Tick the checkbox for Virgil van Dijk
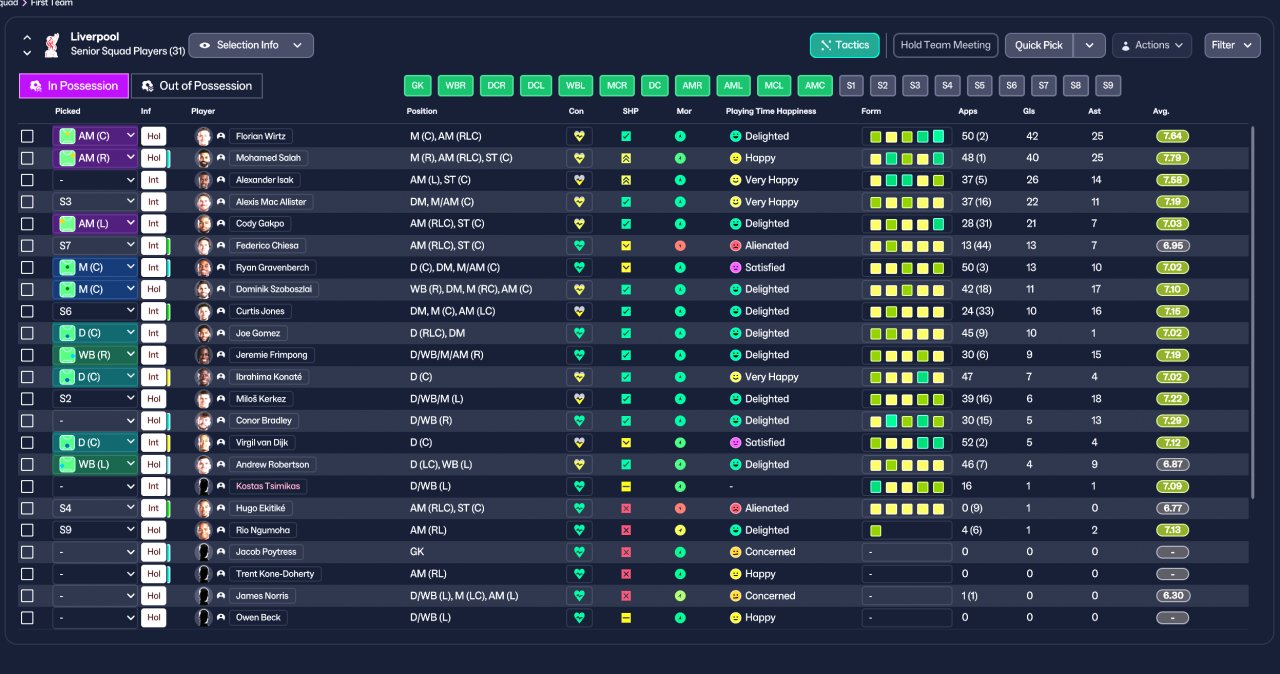The height and width of the screenshot is (674, 1280). pyautogui.click(x=27, y=442)
